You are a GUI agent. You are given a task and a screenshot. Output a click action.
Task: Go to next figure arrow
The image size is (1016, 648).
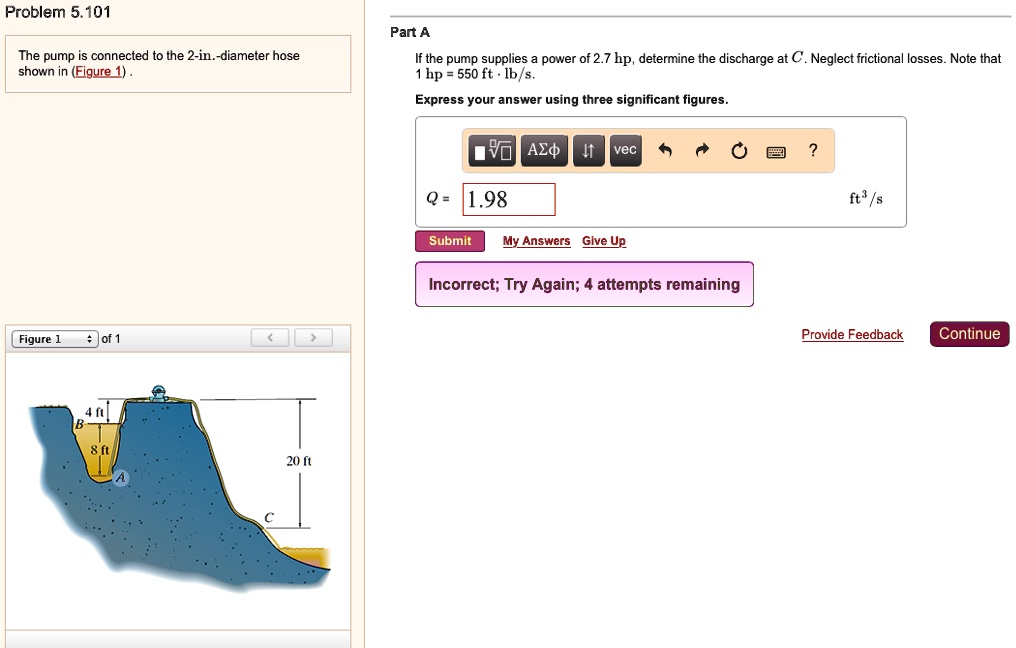[314, 338]
